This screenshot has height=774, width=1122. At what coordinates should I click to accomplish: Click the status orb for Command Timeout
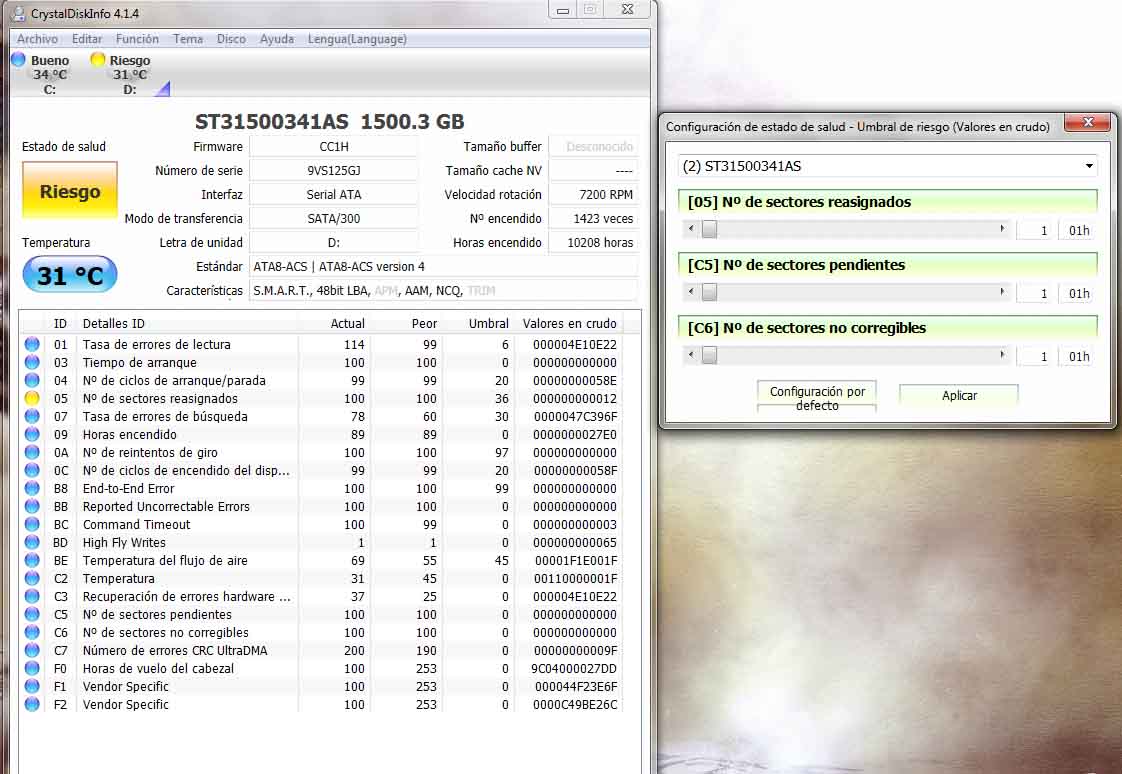(32, 524)
